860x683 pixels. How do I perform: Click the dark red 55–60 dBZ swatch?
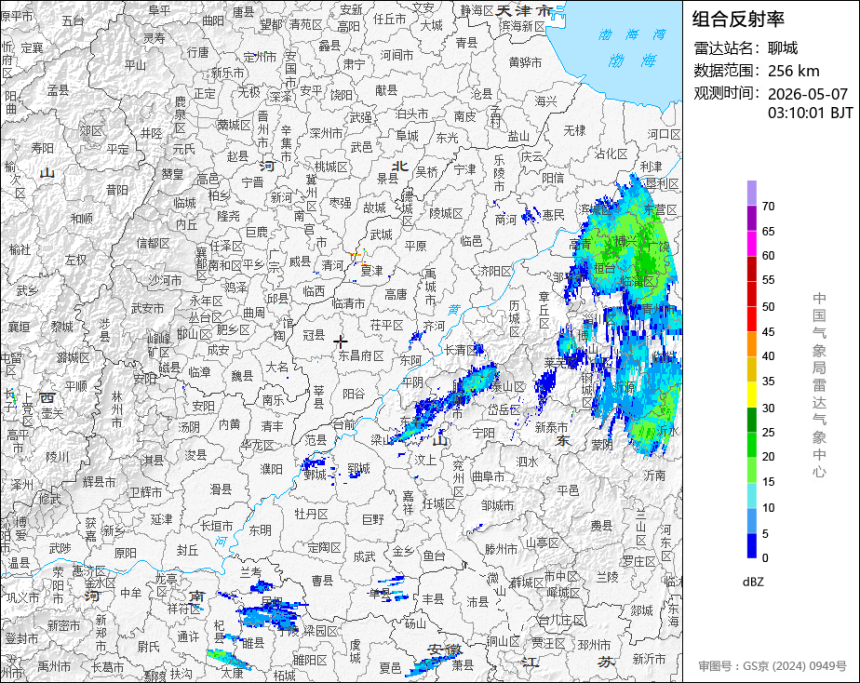click(x=752, y=269)
